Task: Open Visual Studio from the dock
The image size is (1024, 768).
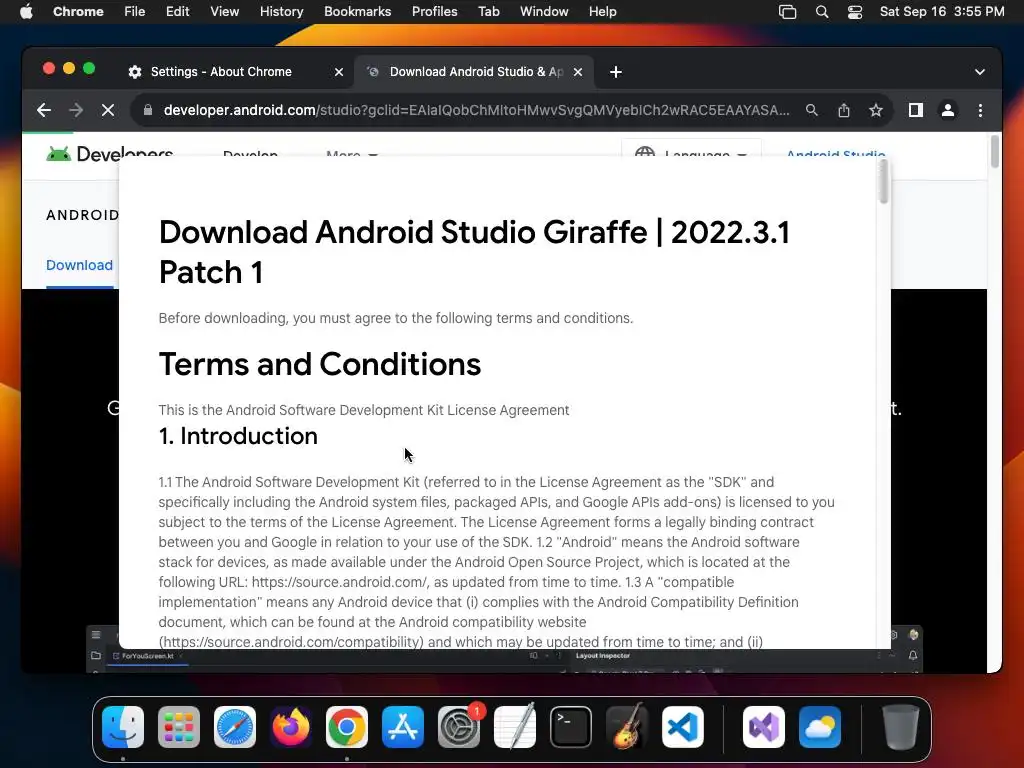Action: click(763, 727)
